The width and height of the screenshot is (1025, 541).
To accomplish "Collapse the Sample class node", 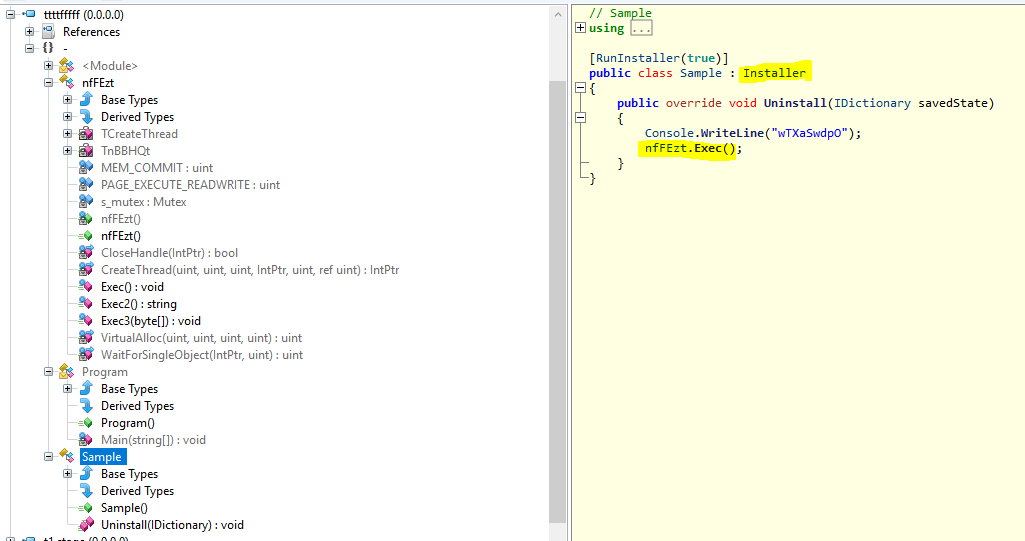I will [x=48, y=456].
